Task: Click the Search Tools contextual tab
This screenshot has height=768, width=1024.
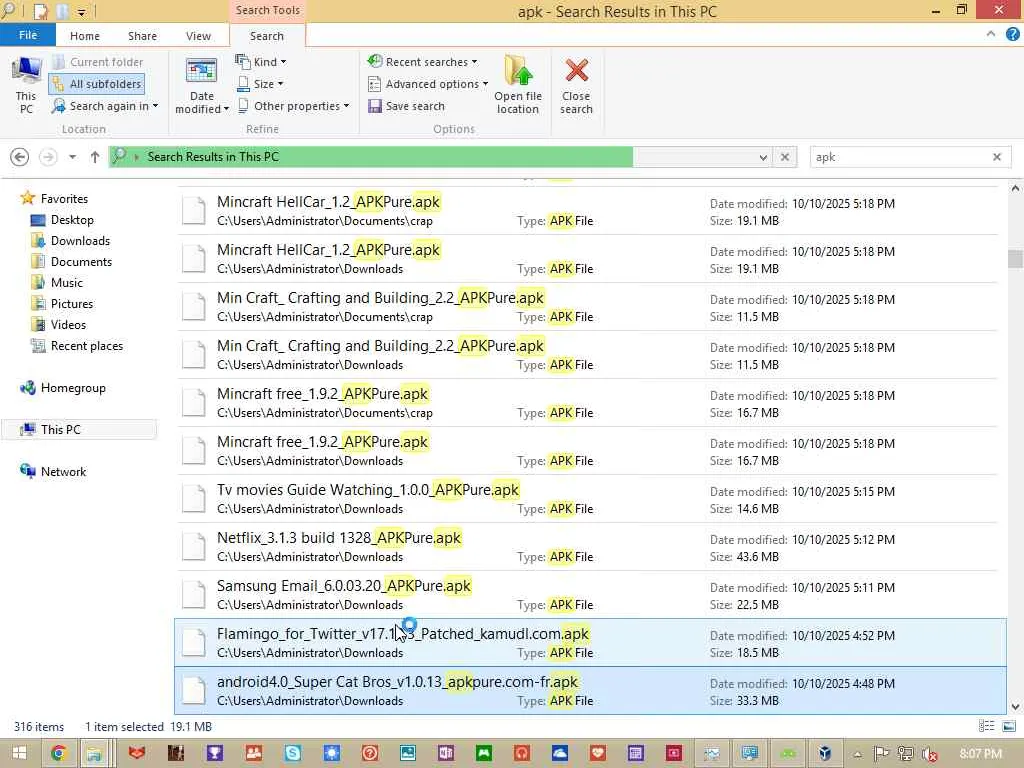Action: (x=268, y=10)
